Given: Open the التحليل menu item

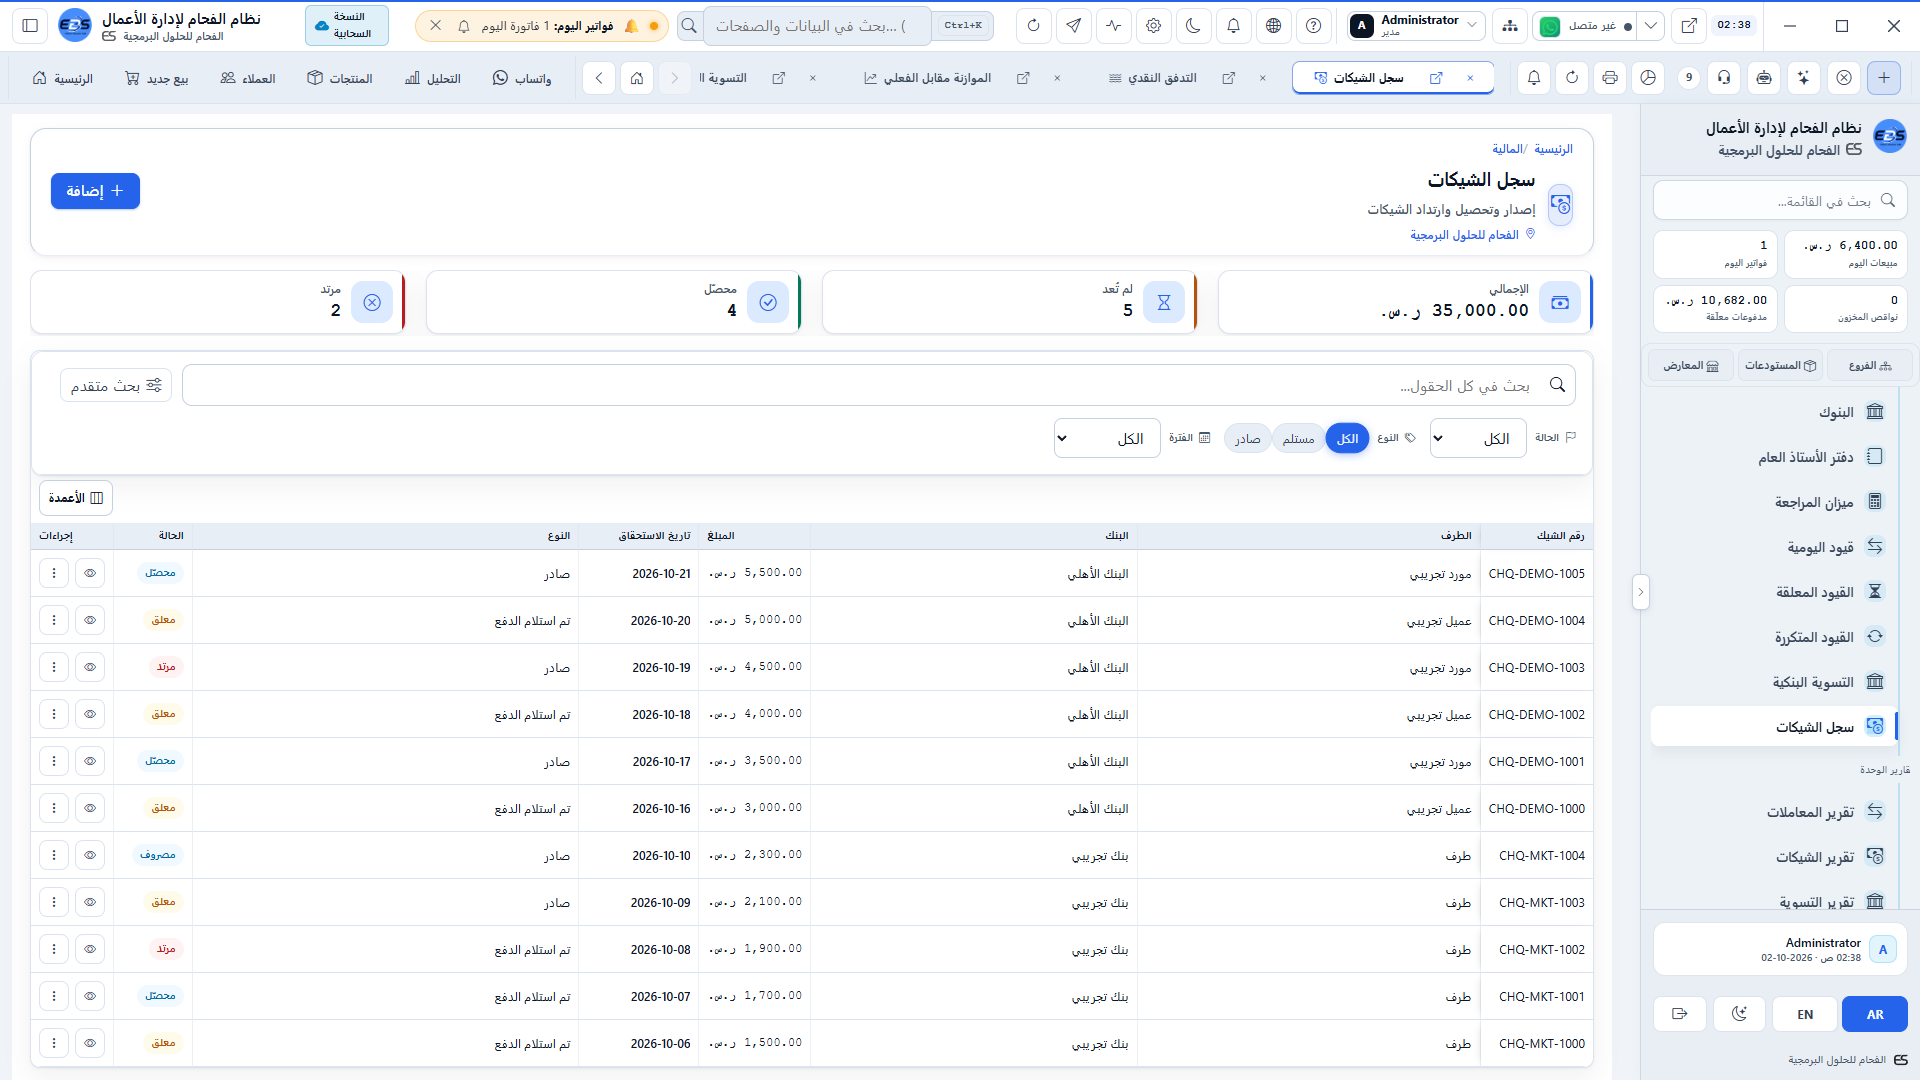Looking at the screenshot, I should point(432,78).
